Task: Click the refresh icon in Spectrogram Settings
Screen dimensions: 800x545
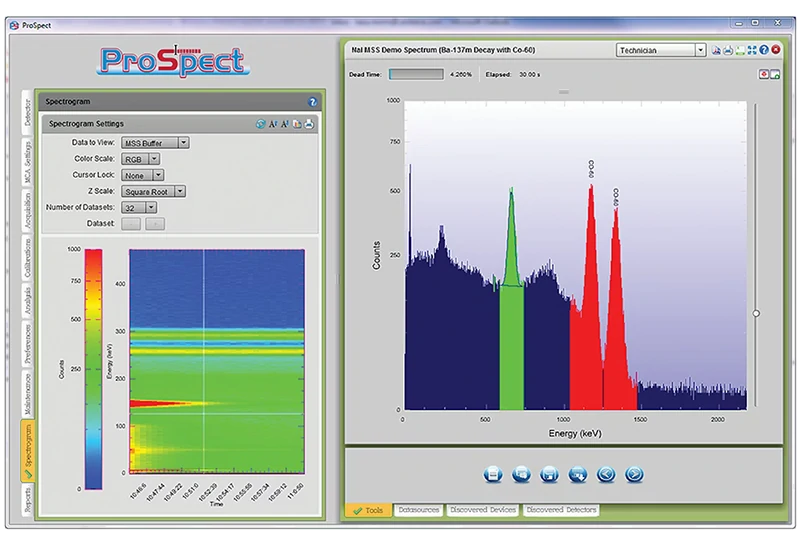Action: [x=260, y=124]
